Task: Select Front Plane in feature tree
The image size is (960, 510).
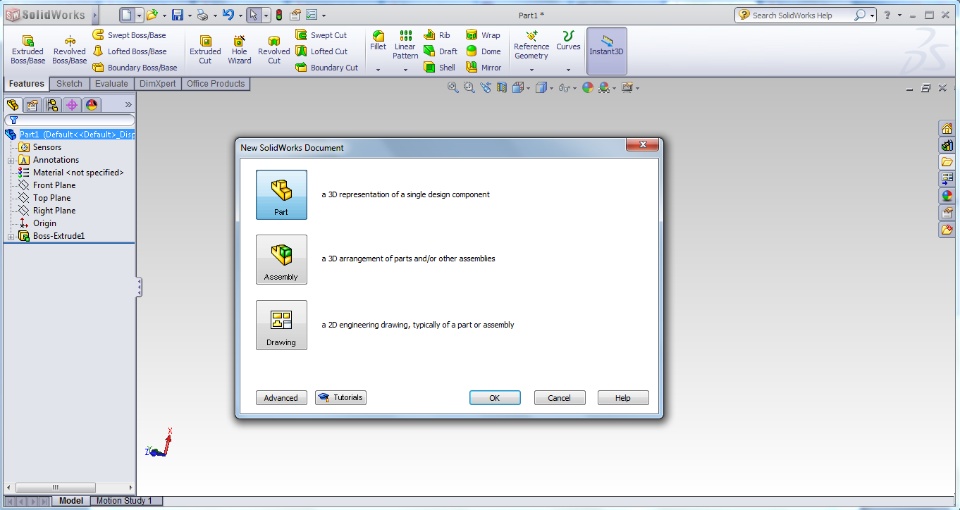Action: [x=54, y=186]
